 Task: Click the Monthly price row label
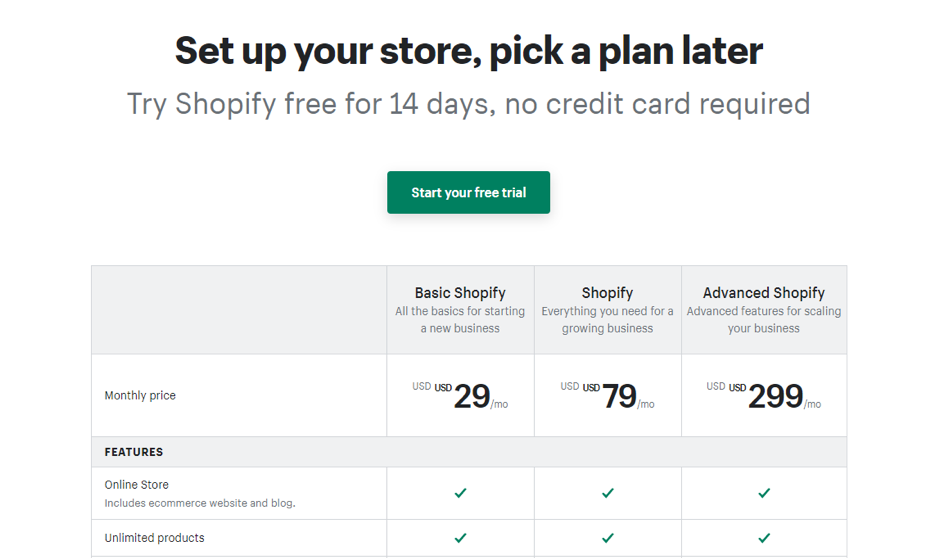click(x=140, y=396)
